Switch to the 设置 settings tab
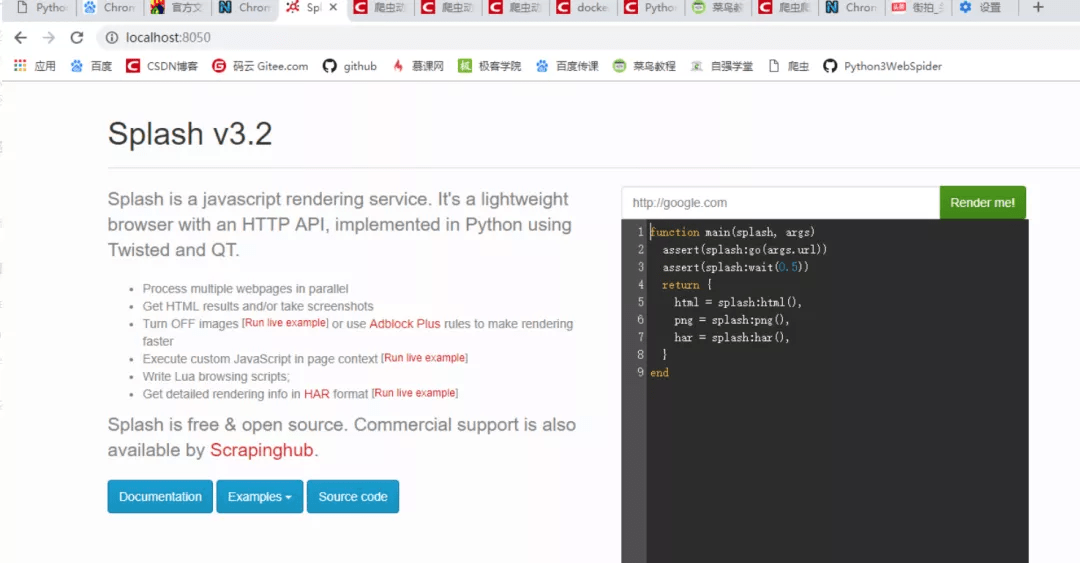The image size is (1080, 563). click(x=980, y=8)
